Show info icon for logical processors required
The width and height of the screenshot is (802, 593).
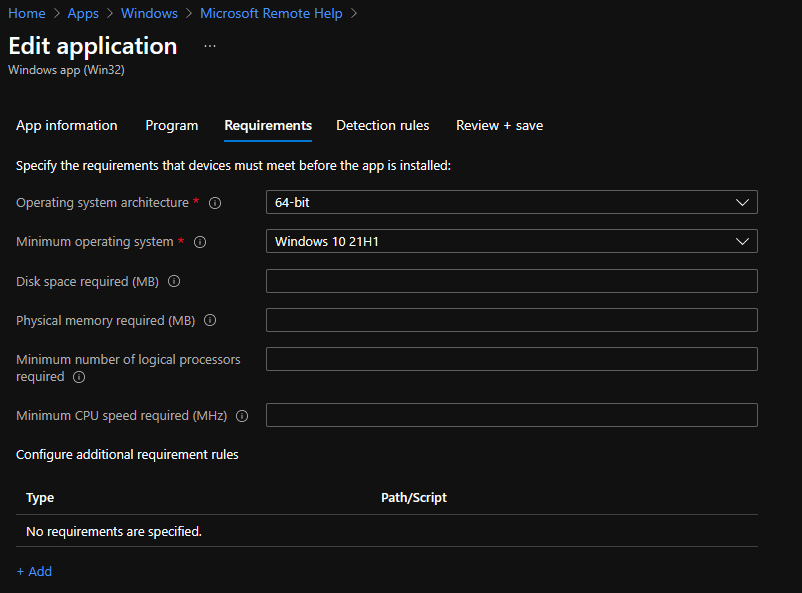(x=79, y=377)
